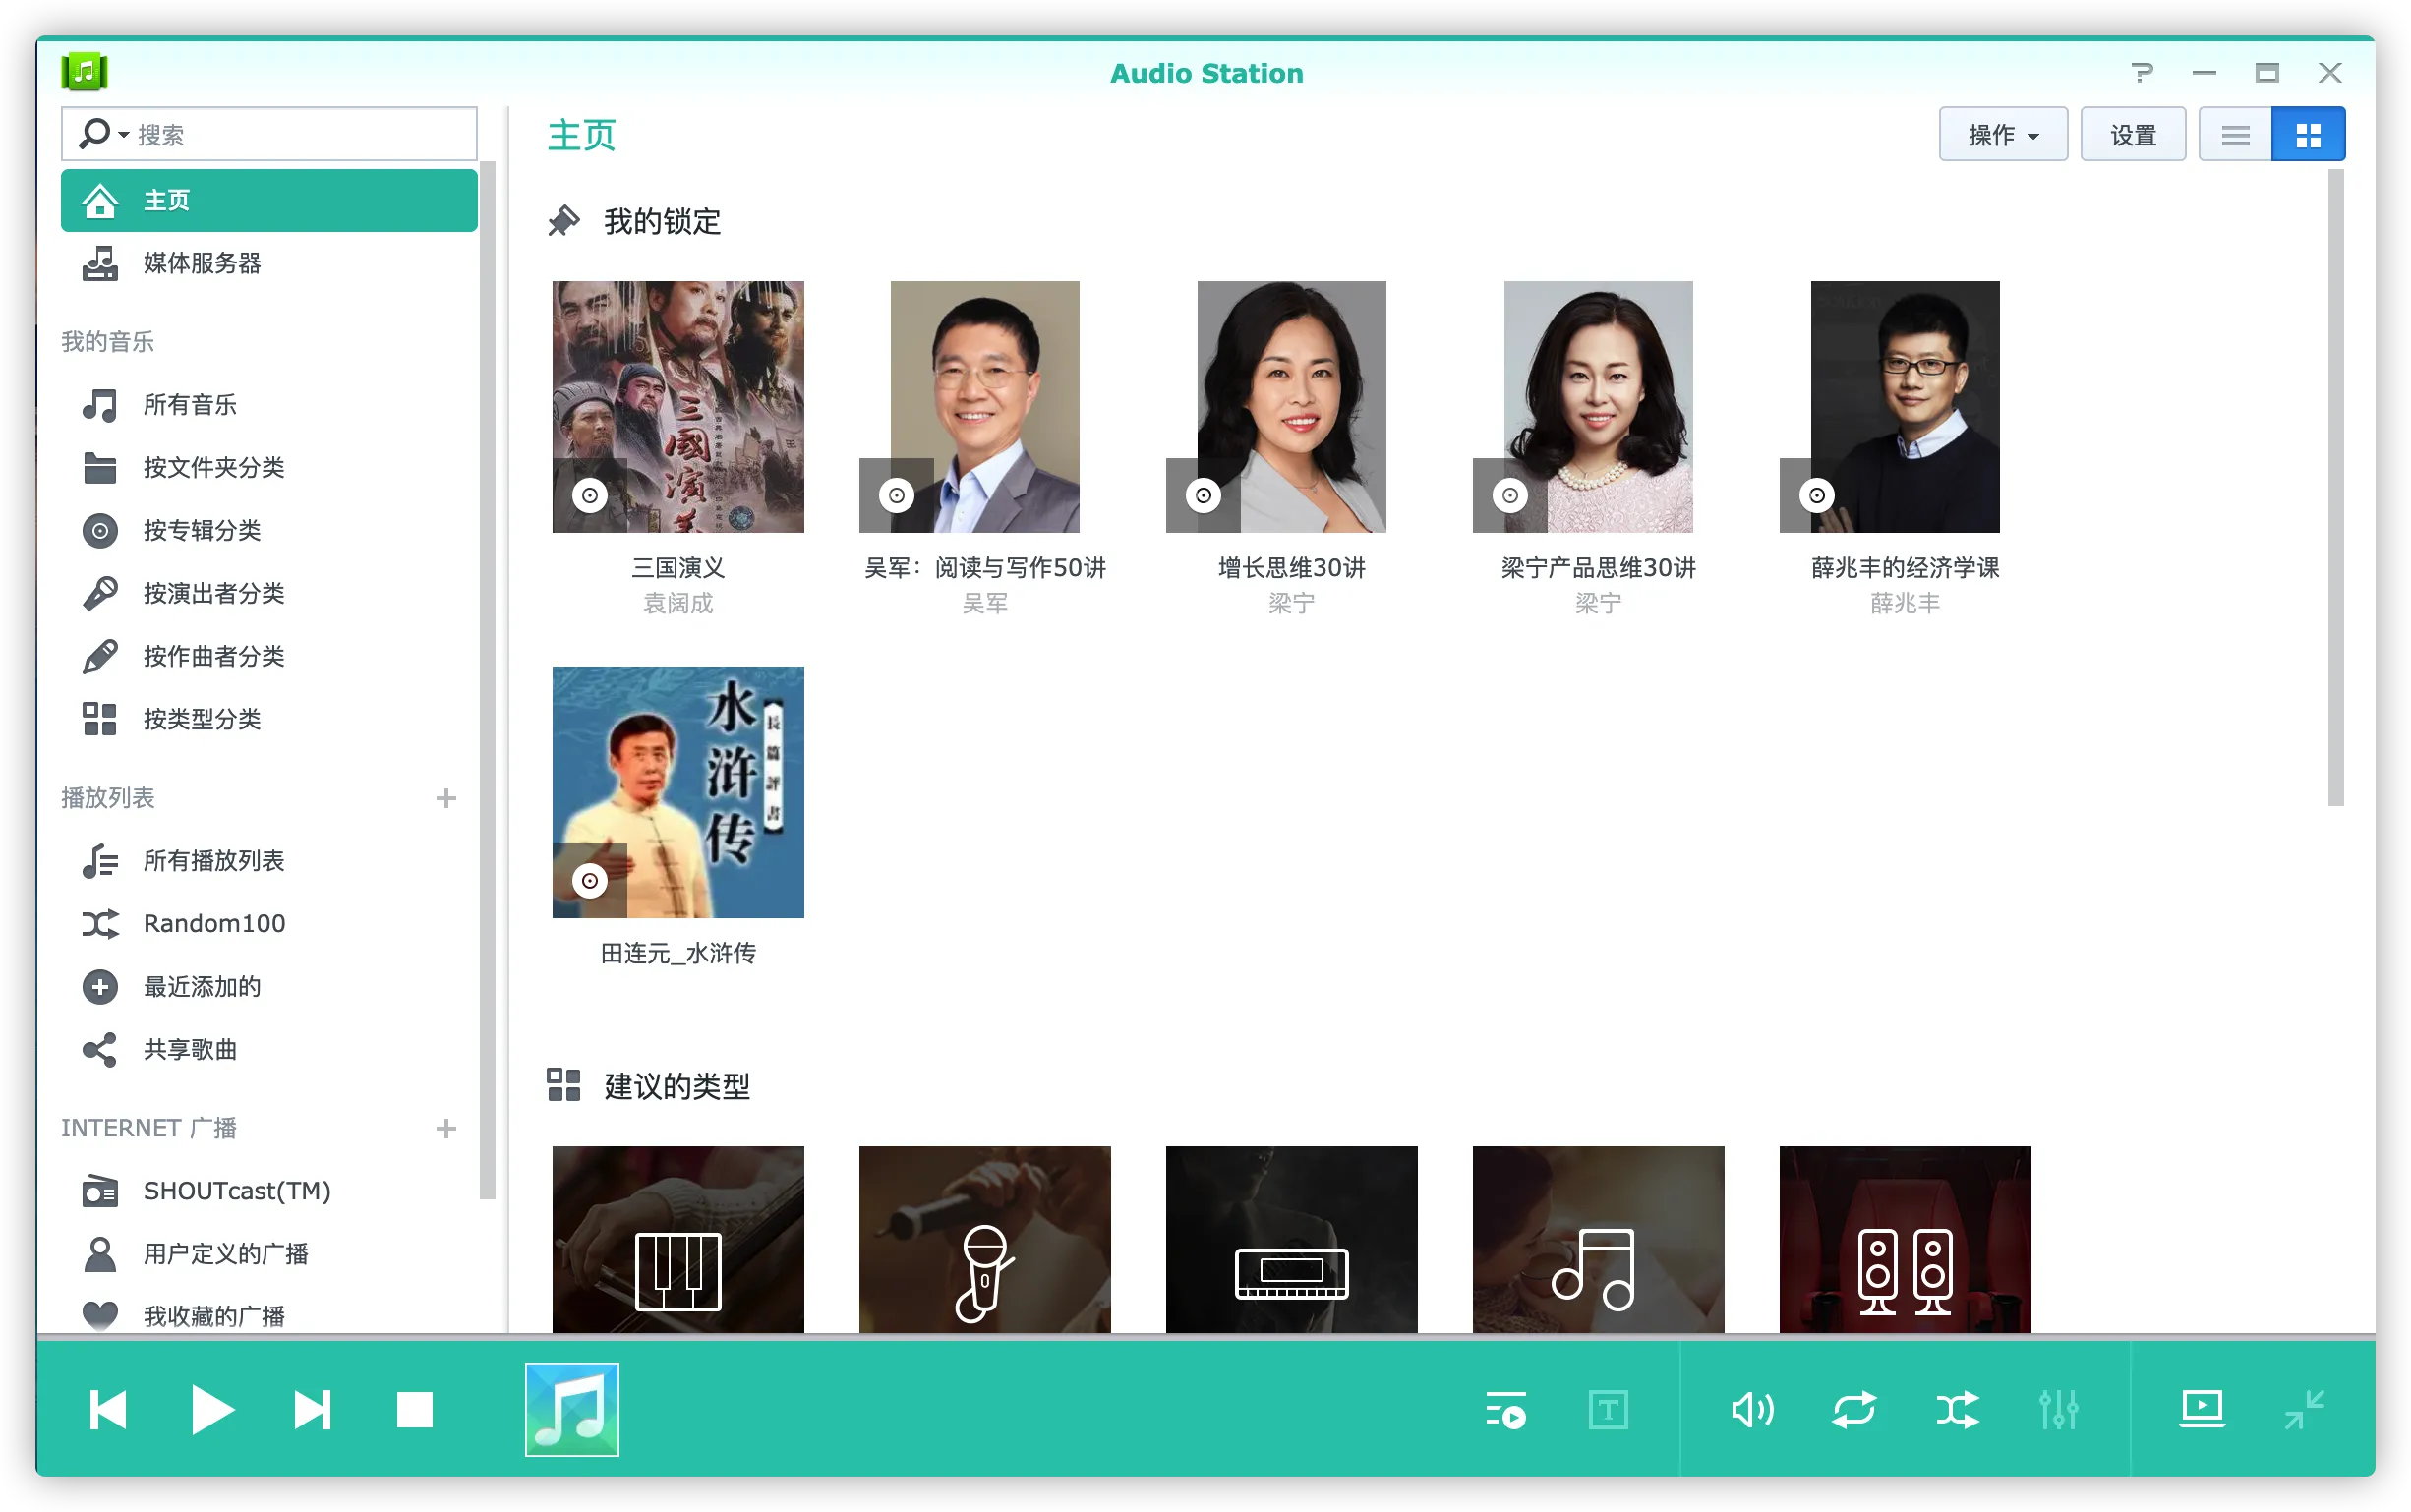Click artist name 袁阔成
The image size is (2411, 1512).
[x=678, y=604]
